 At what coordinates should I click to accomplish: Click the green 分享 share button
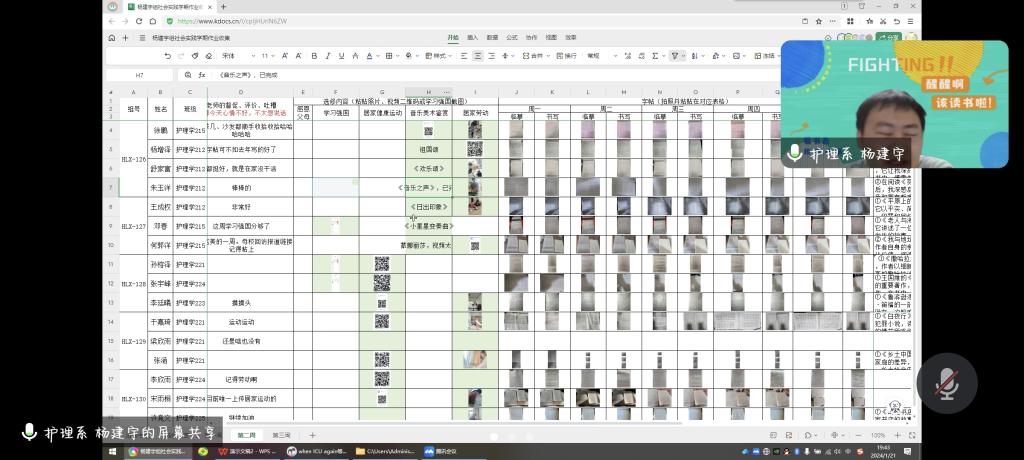[888, 37]
